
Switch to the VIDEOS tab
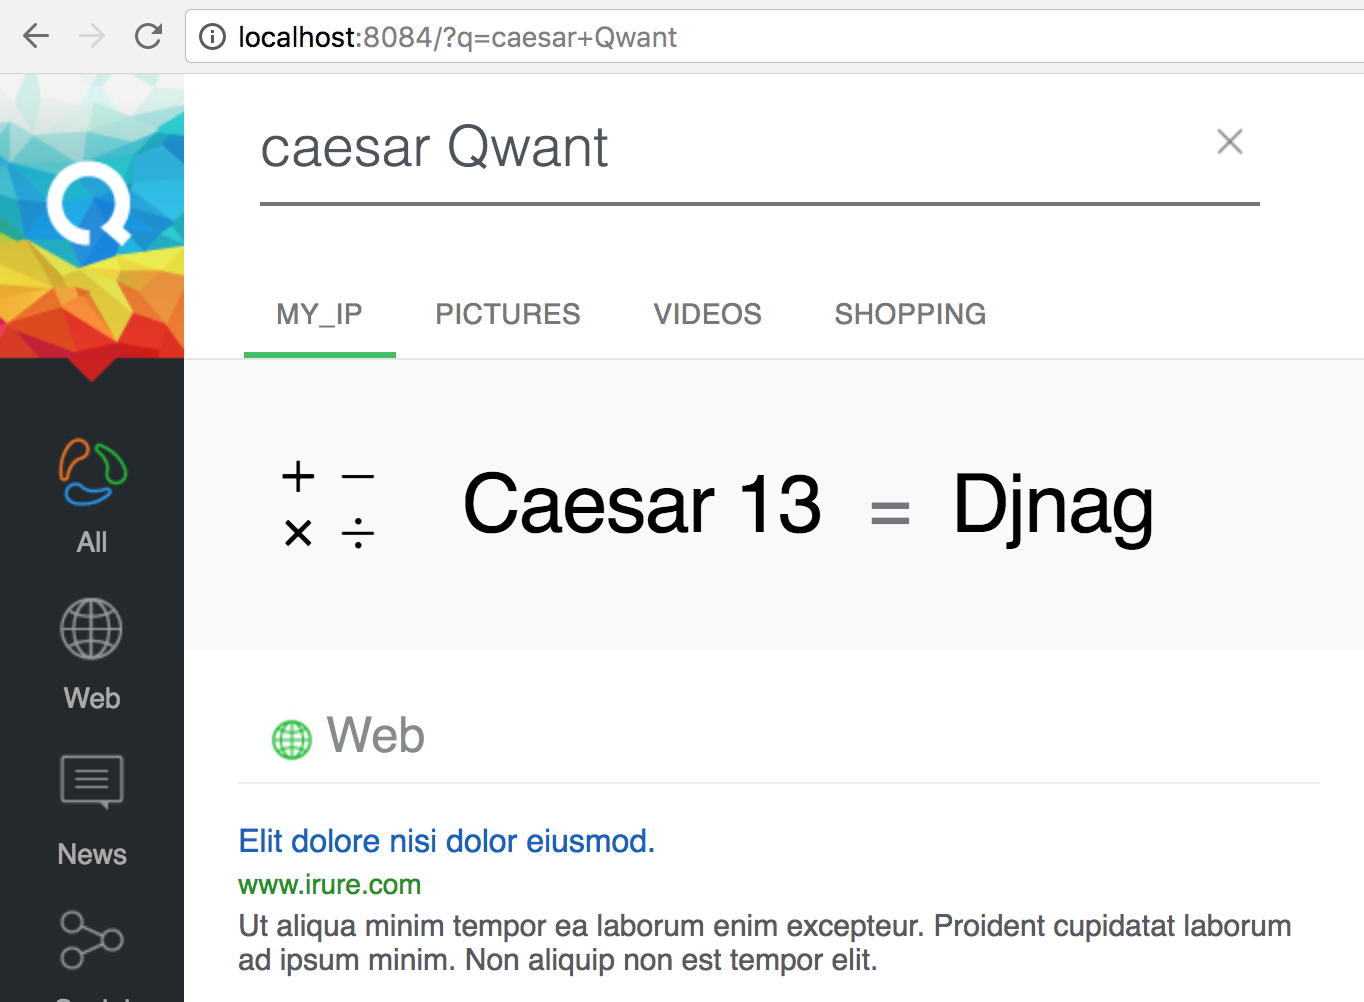coord(708,314)
